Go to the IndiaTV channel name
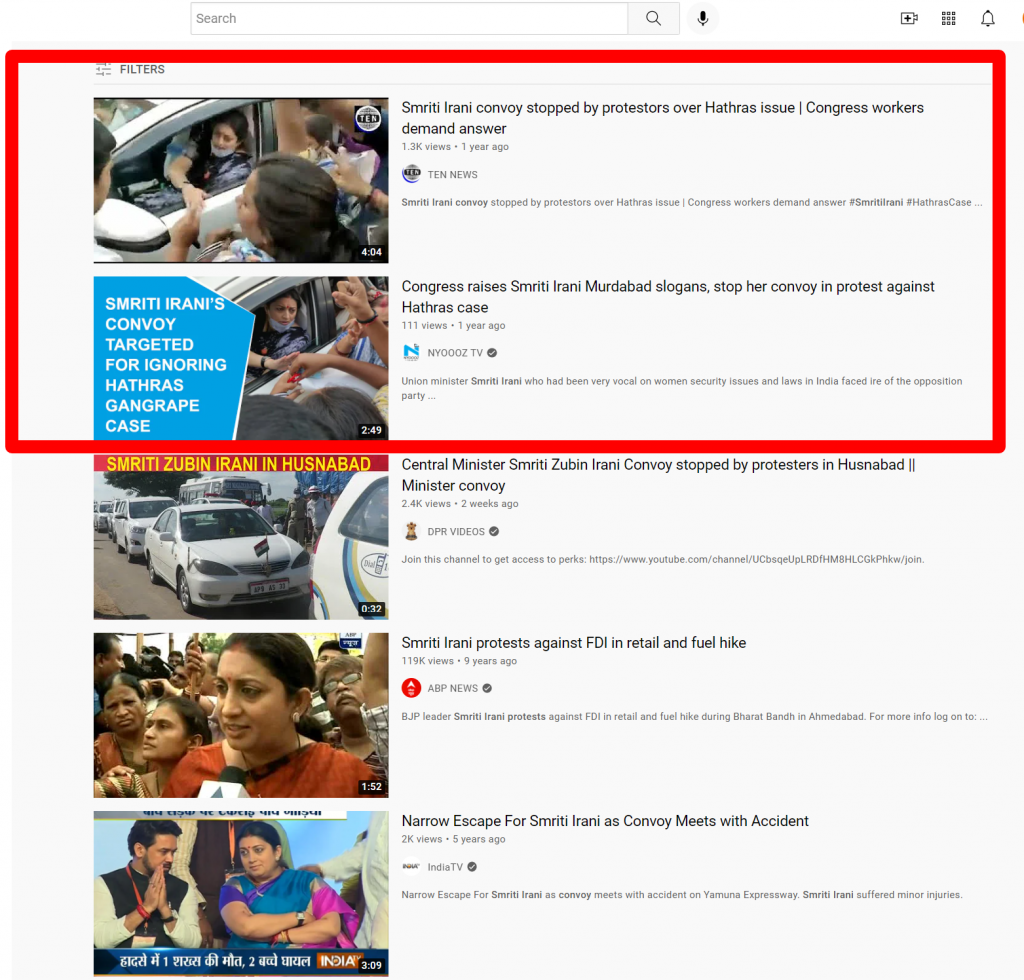Screen dimensions: 1024x980 click(x=445, y=867)
